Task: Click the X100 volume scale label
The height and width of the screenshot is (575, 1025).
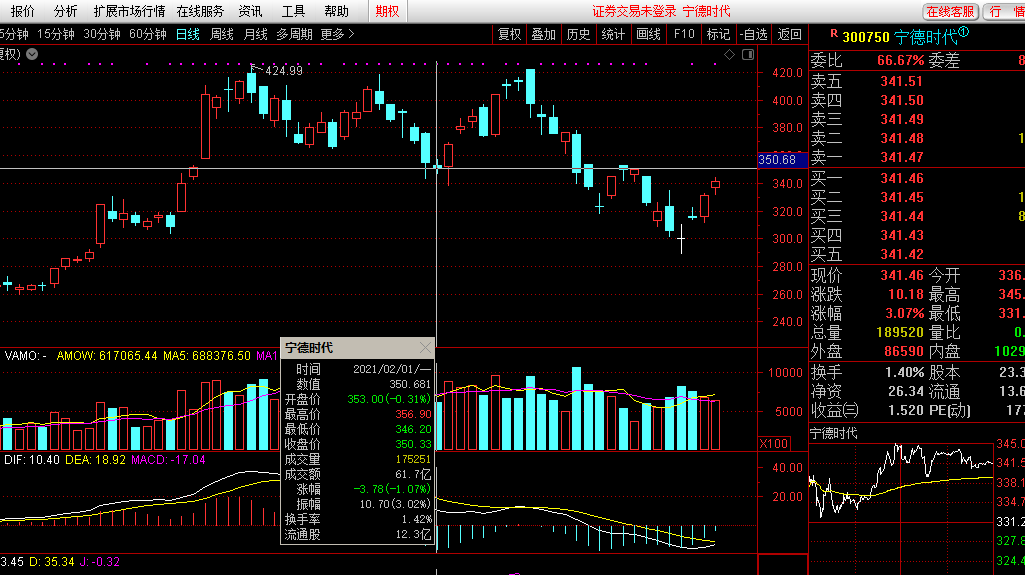Action: (x=774, y=444)
